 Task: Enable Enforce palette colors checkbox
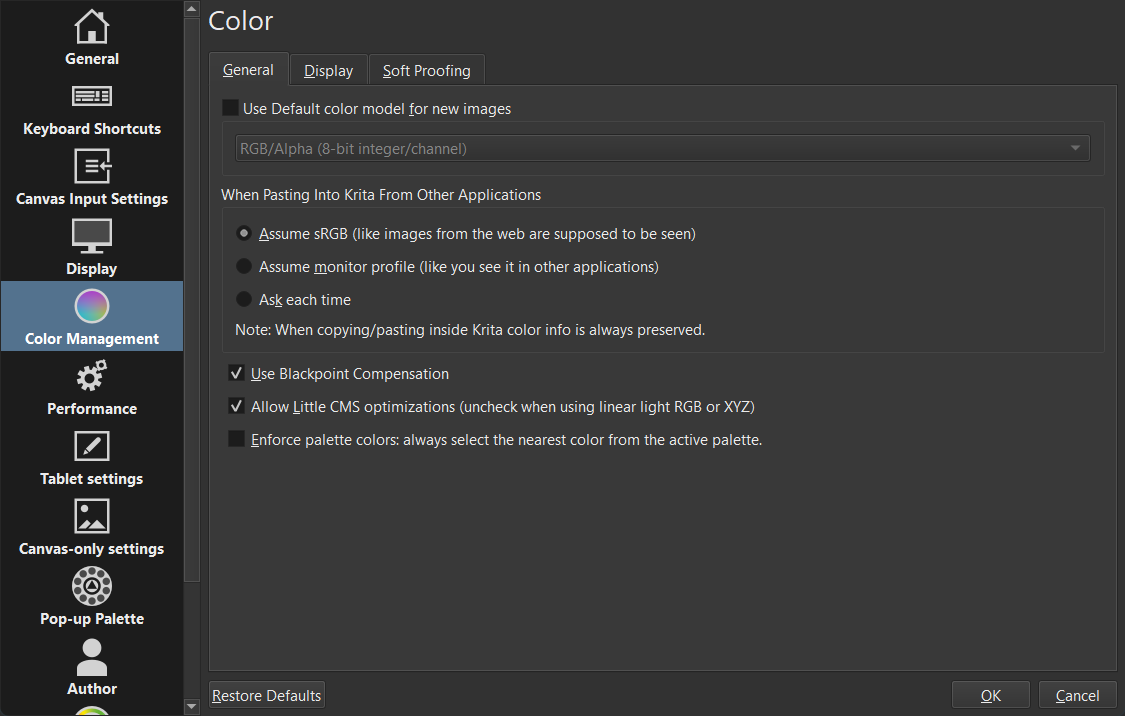237,439
